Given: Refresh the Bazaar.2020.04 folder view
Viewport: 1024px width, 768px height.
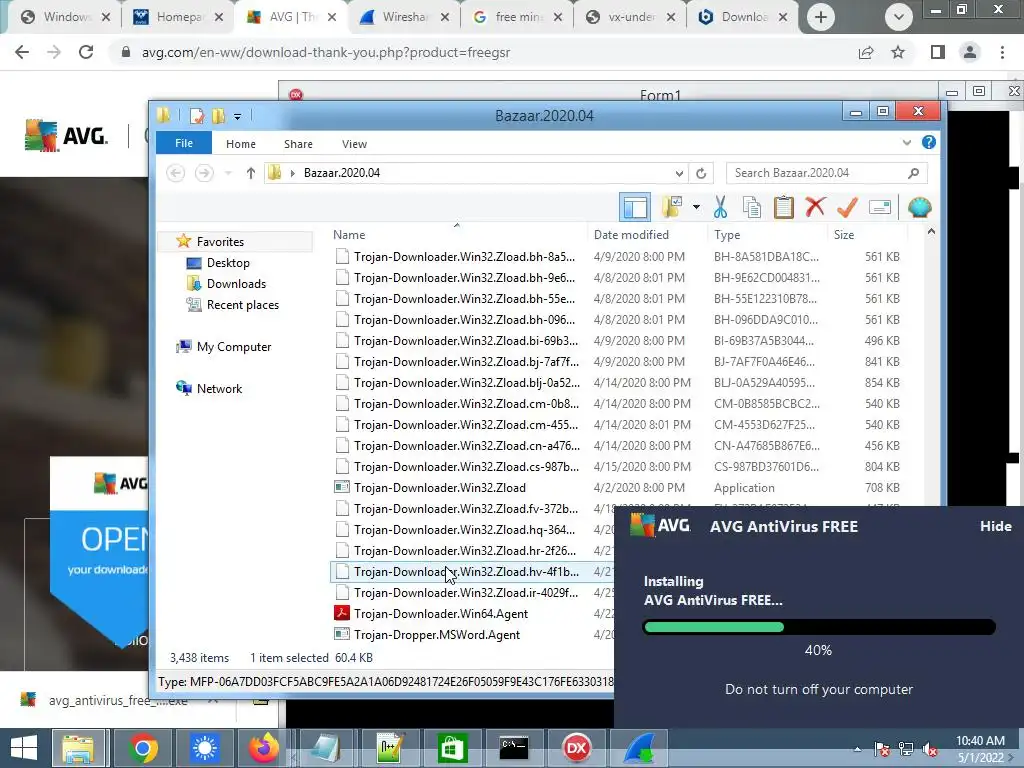Looking at the screenshot, I should tap(701, 173).
